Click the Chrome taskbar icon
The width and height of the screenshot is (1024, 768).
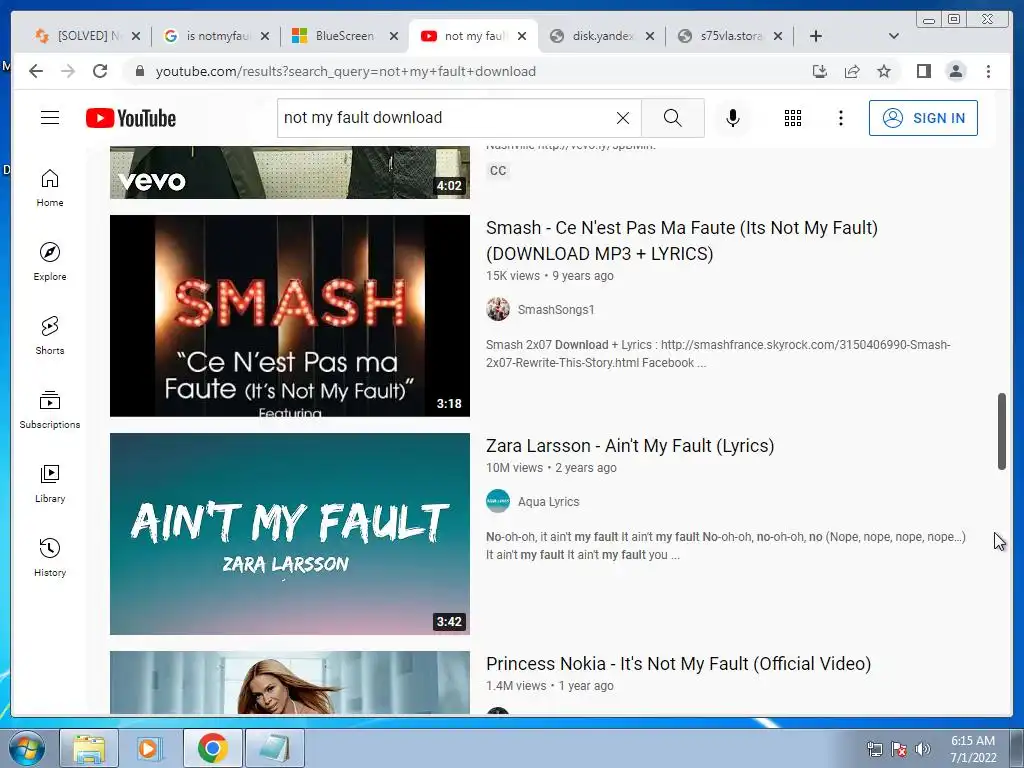point(213,748)
